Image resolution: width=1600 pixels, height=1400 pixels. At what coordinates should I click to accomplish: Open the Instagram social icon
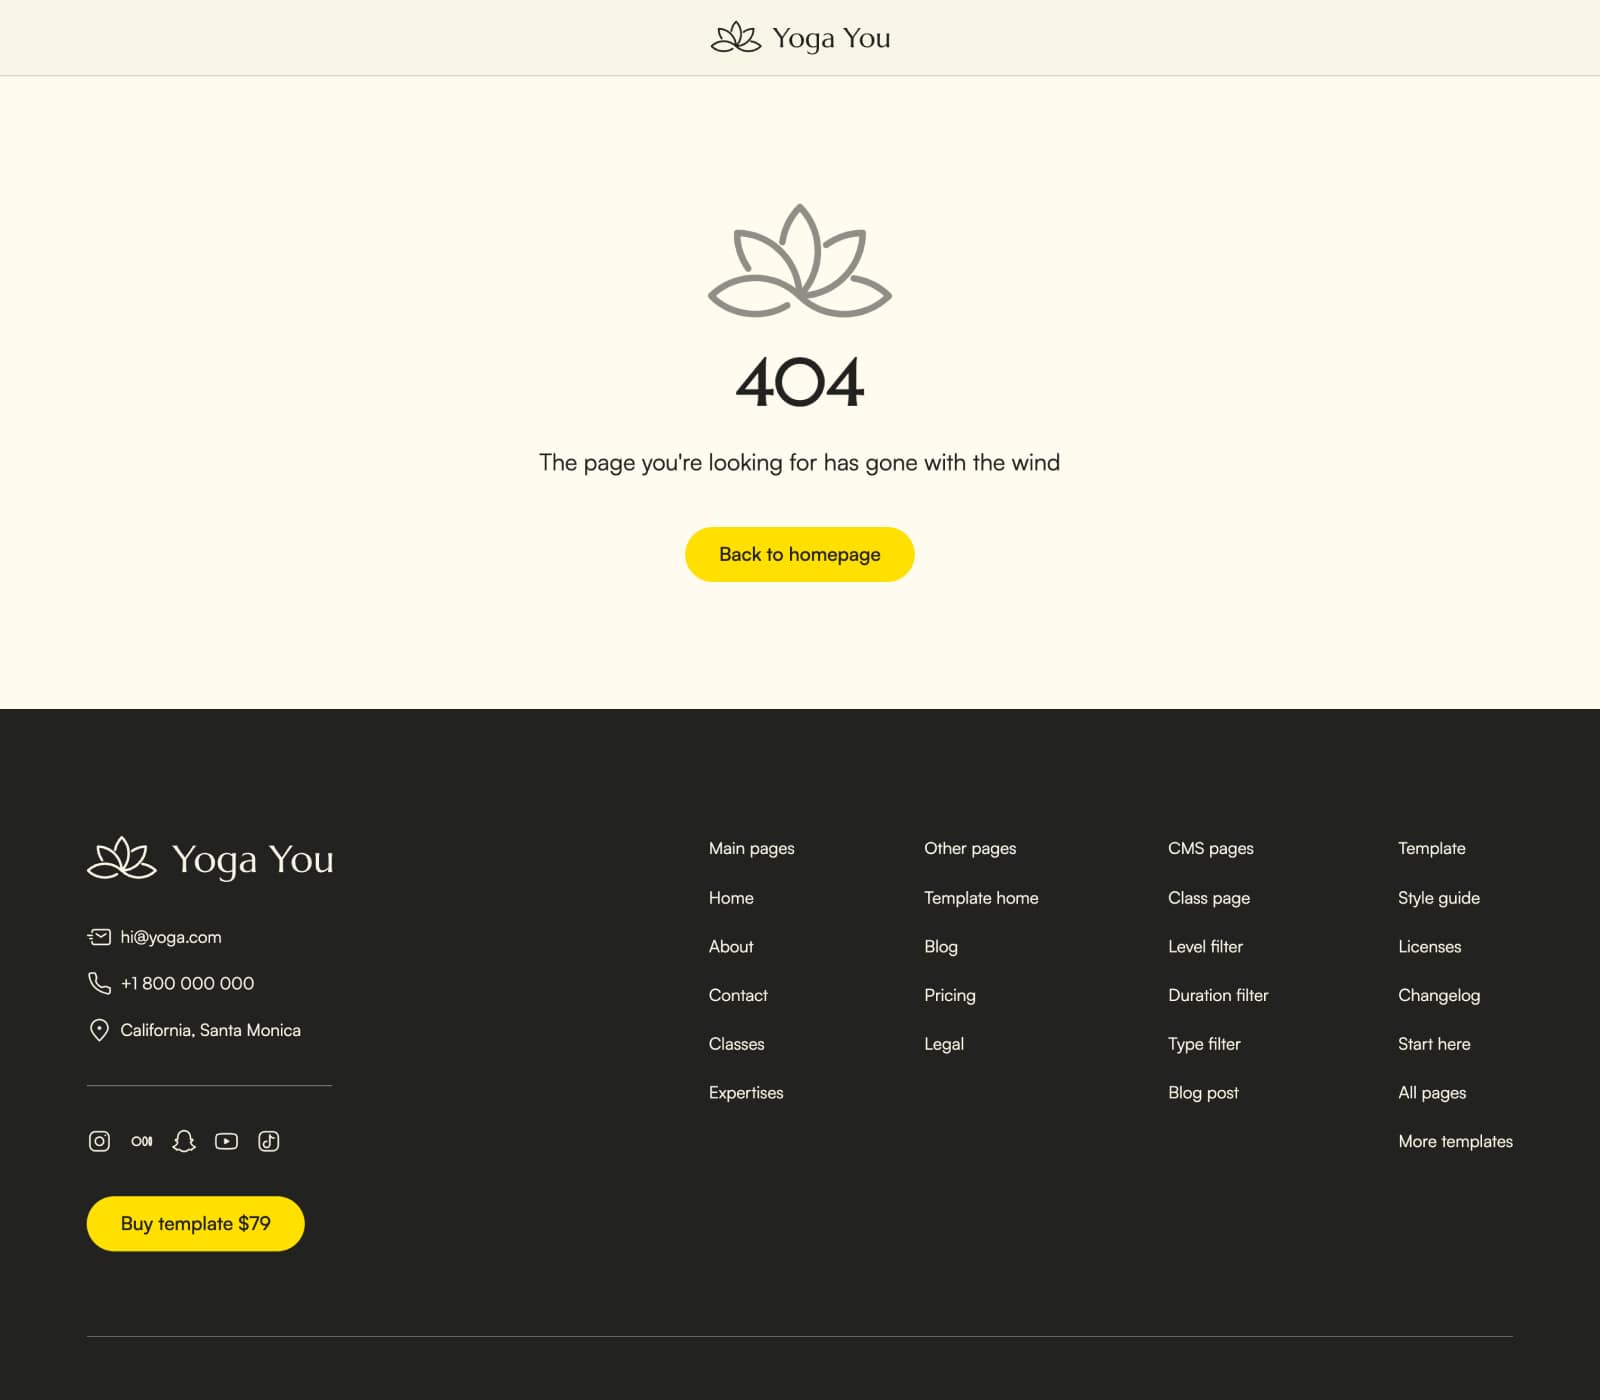[99, 1141]
